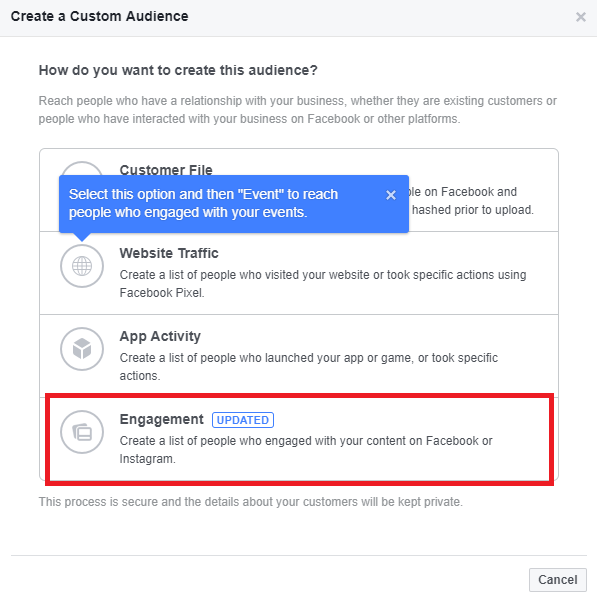597x601 pixels.
Task: Select the Website Traffic option heading
Action: click(169, 253)
